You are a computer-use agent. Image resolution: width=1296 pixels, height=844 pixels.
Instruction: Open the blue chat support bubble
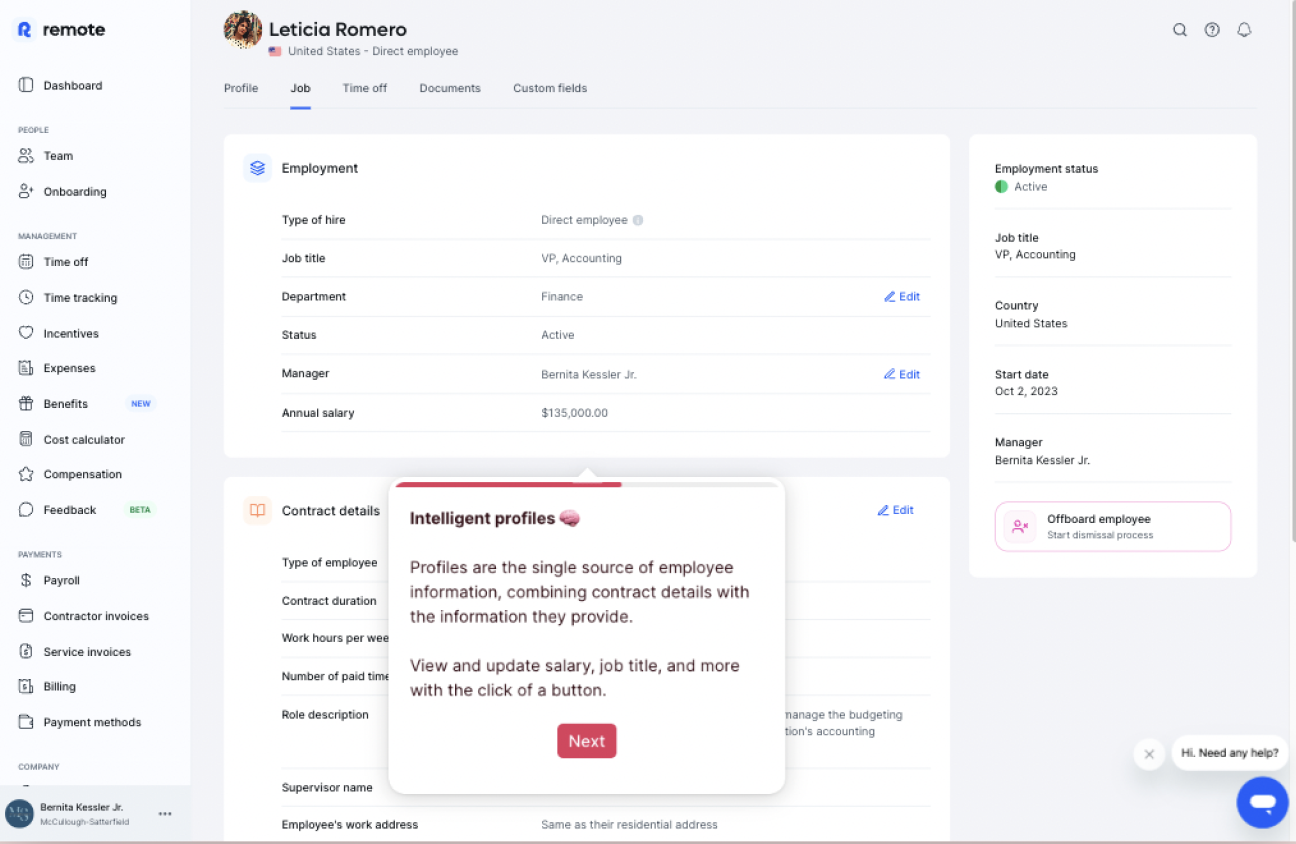tap(1262, 802)
